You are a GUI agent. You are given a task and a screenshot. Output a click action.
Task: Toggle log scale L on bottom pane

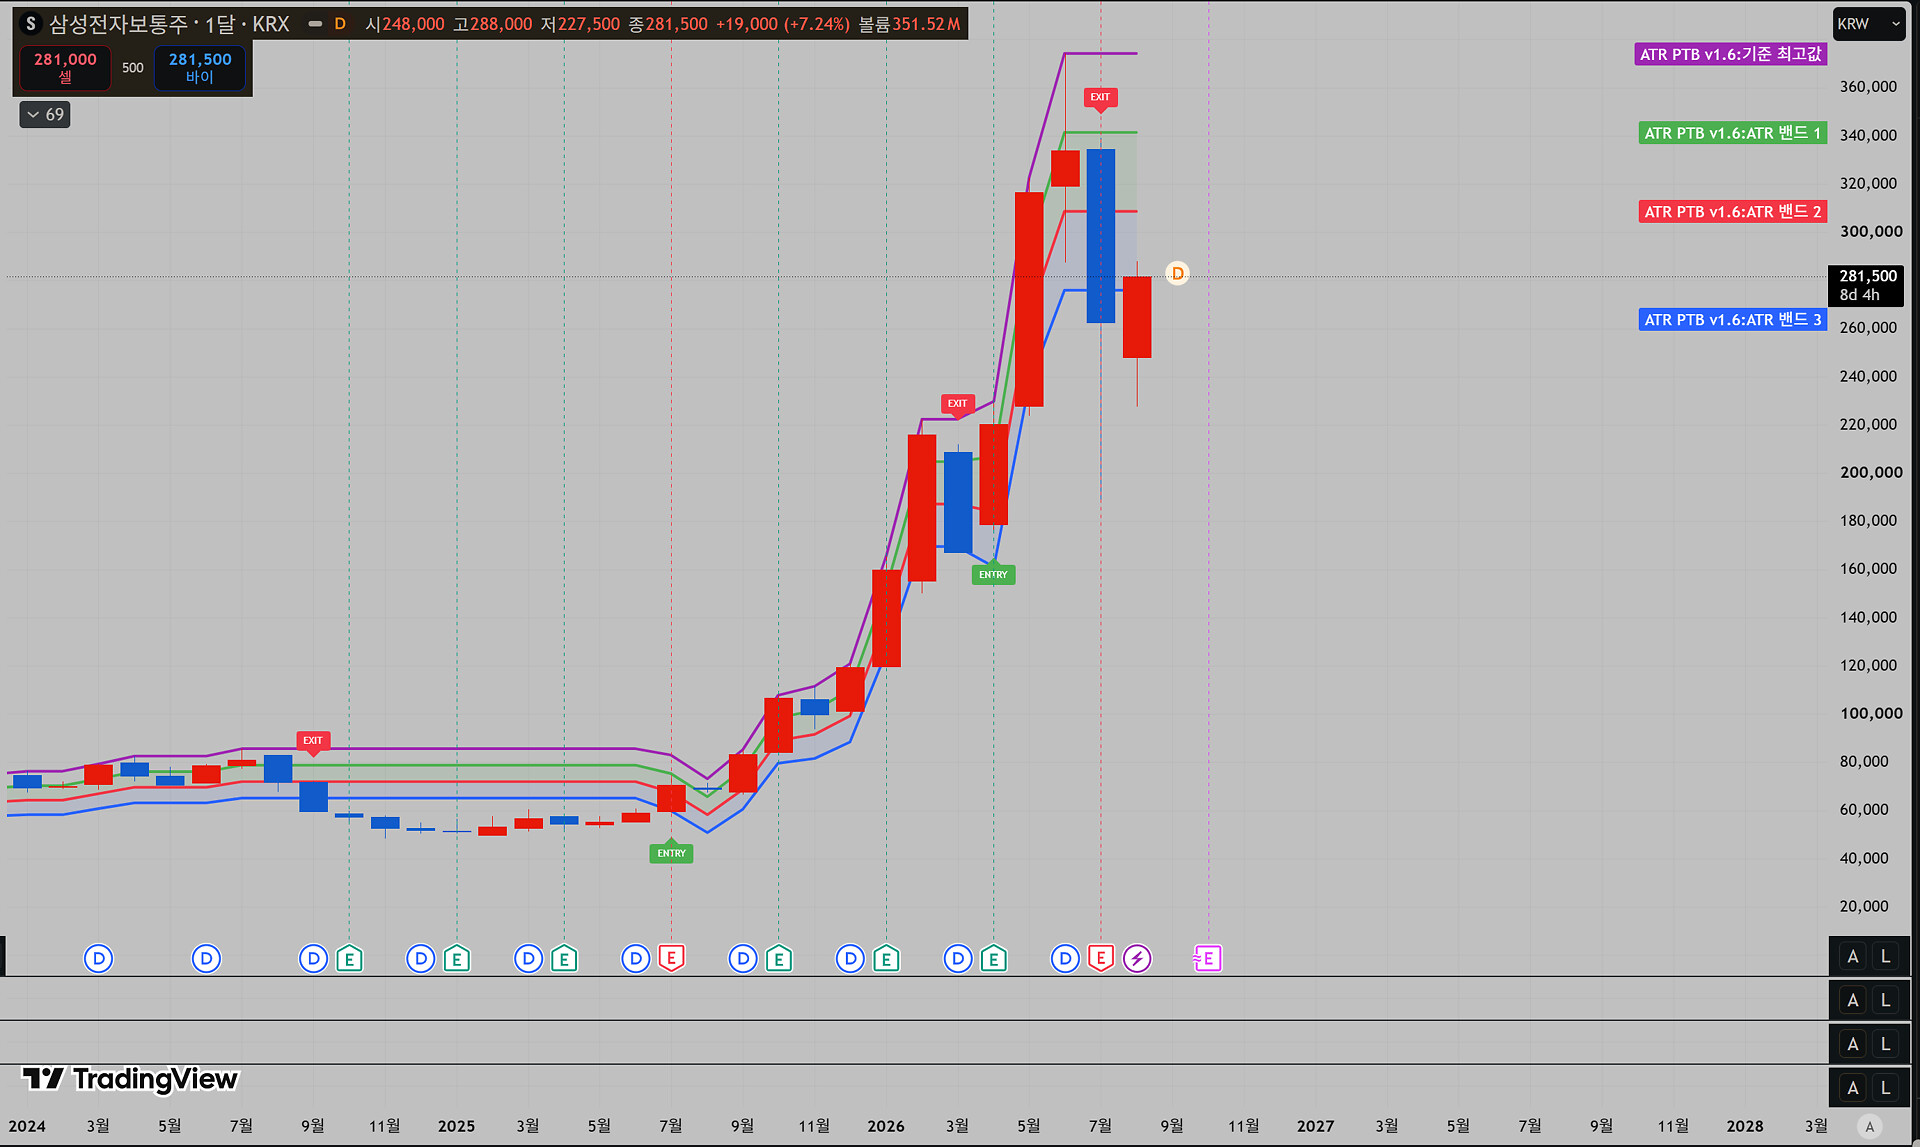click(1886, 1088)
